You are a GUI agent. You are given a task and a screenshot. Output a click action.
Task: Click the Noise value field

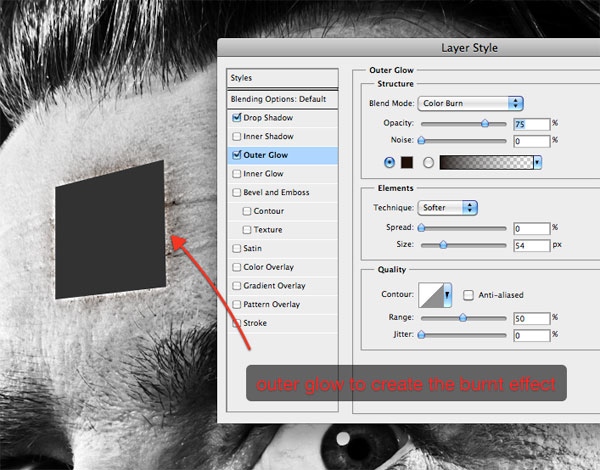click(532, 141)
